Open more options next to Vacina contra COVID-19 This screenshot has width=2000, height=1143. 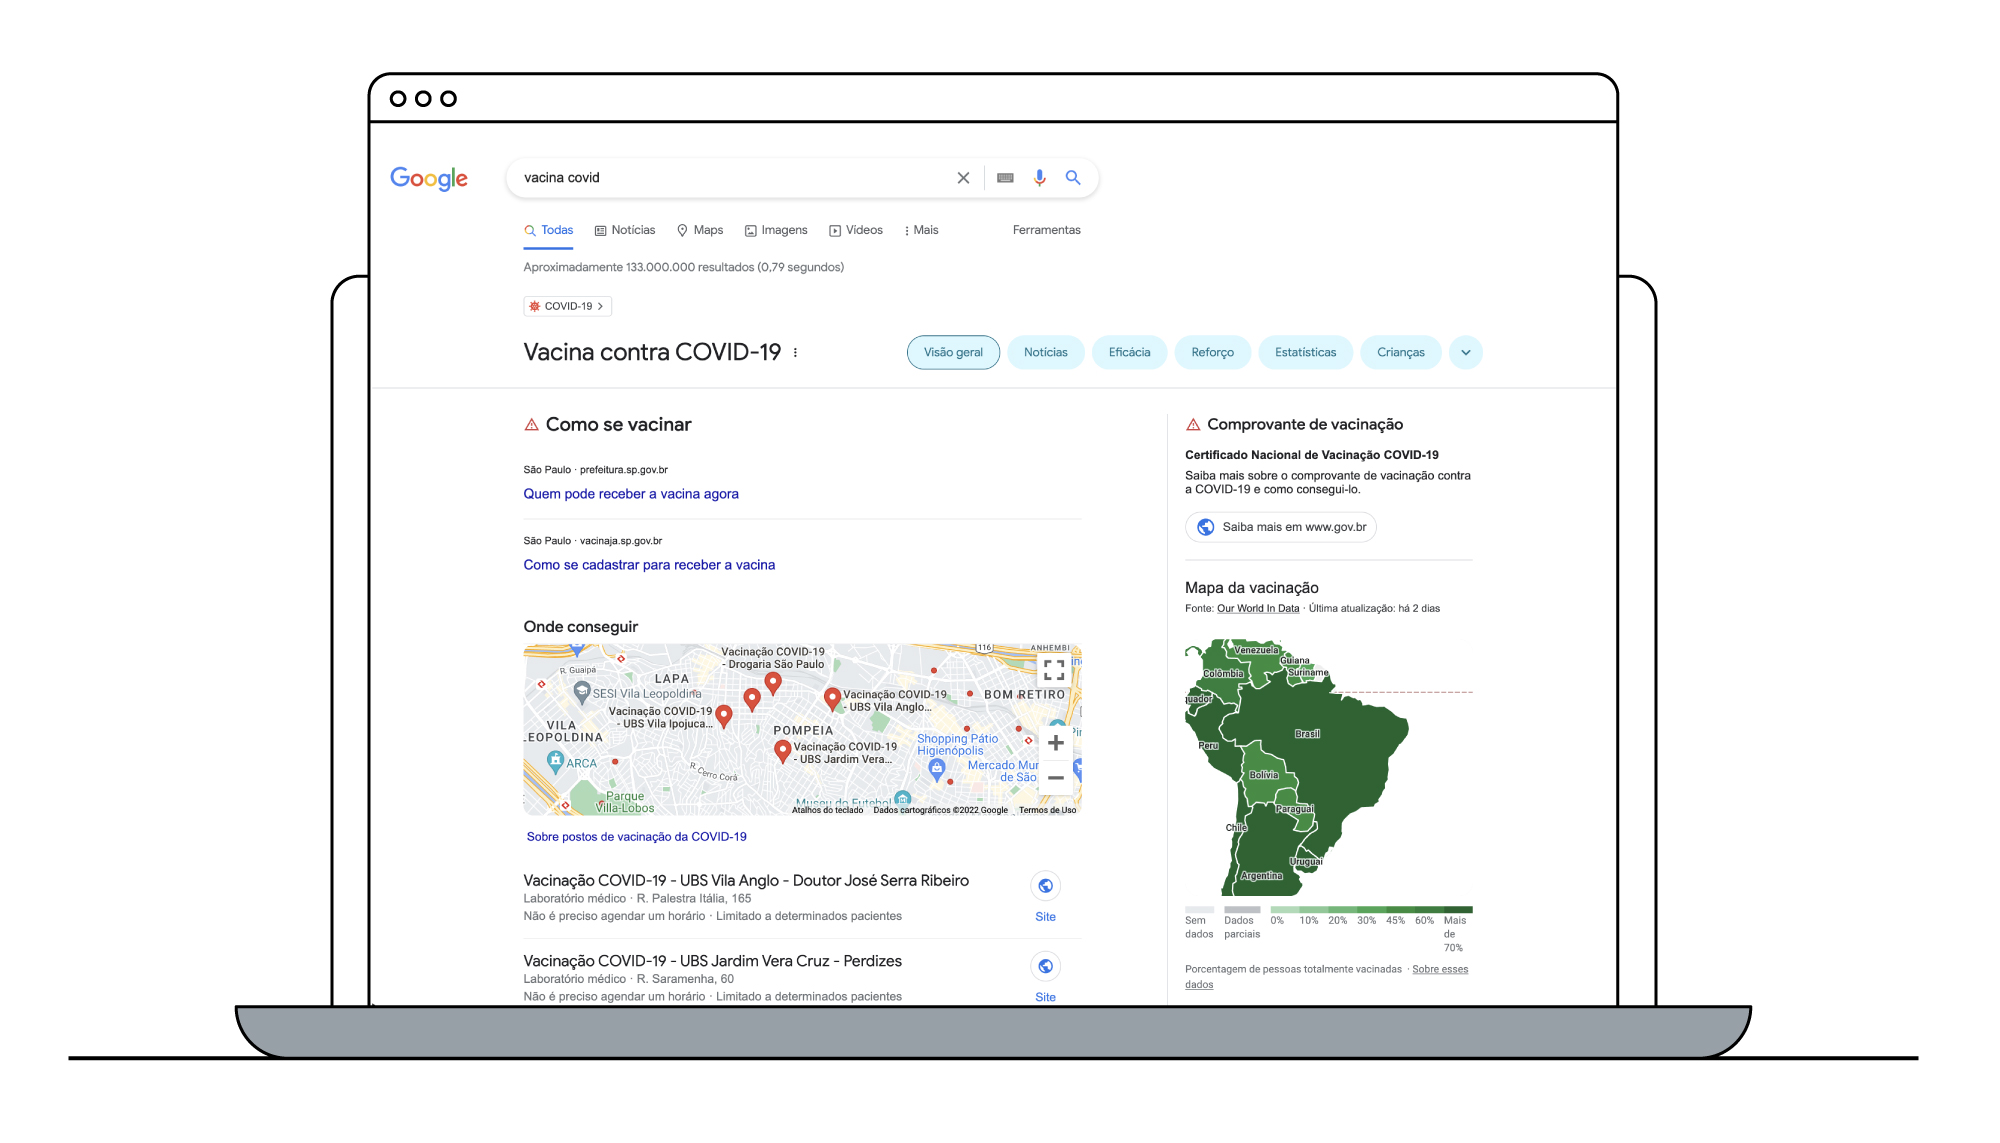coord(795,353)
